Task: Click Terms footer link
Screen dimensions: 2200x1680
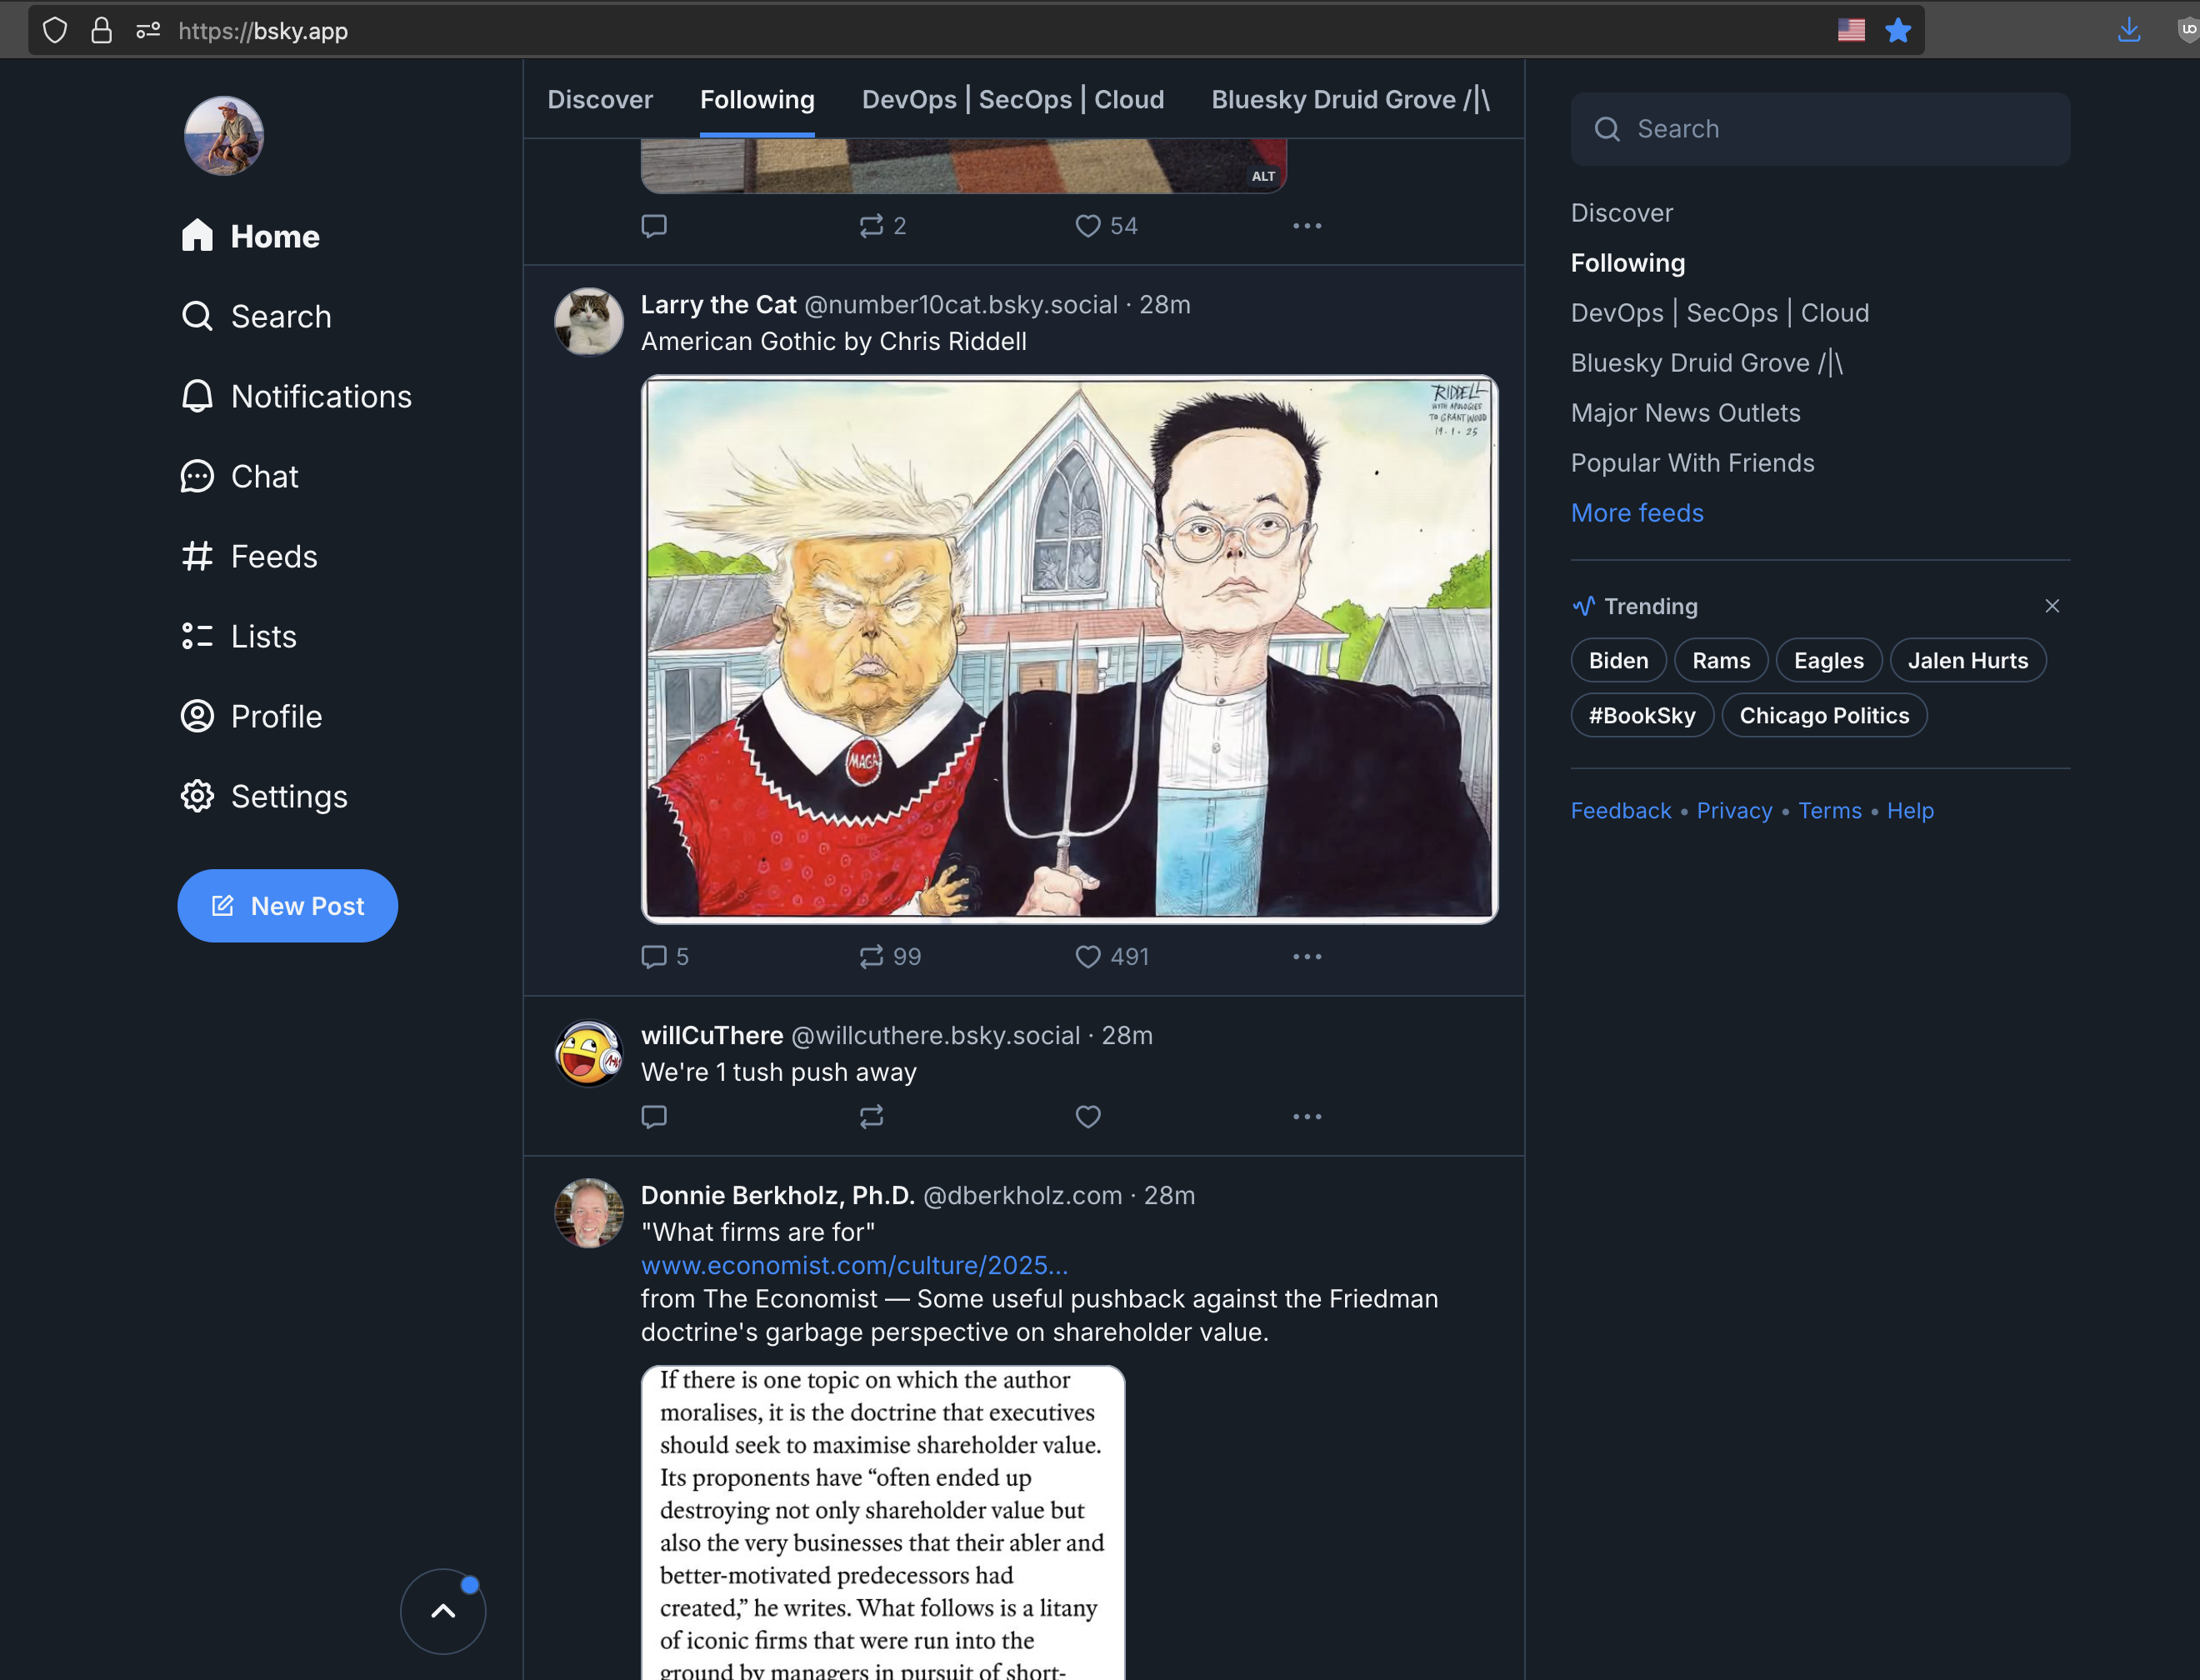Action: [x=1830, y=811]
